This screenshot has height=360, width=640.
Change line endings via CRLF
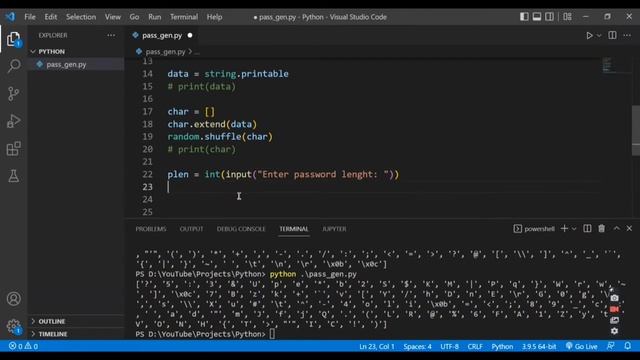pos(475,347)
